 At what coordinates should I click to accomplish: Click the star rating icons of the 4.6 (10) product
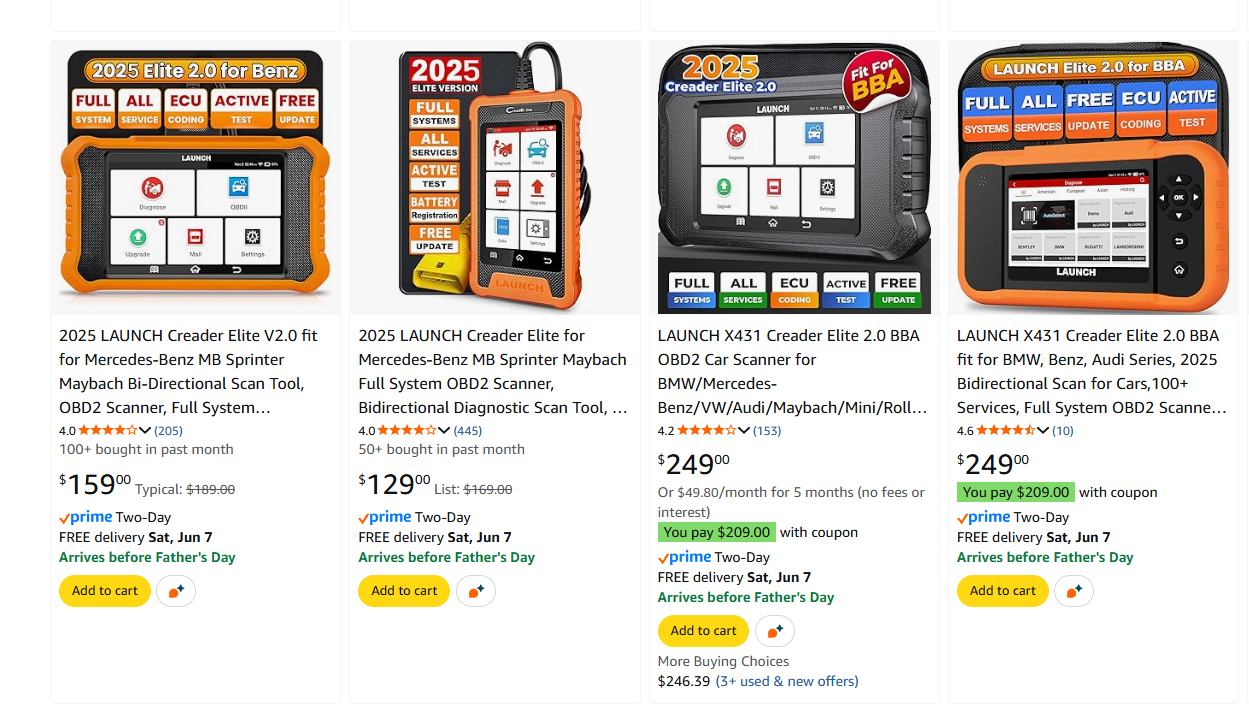(1006, 431)
